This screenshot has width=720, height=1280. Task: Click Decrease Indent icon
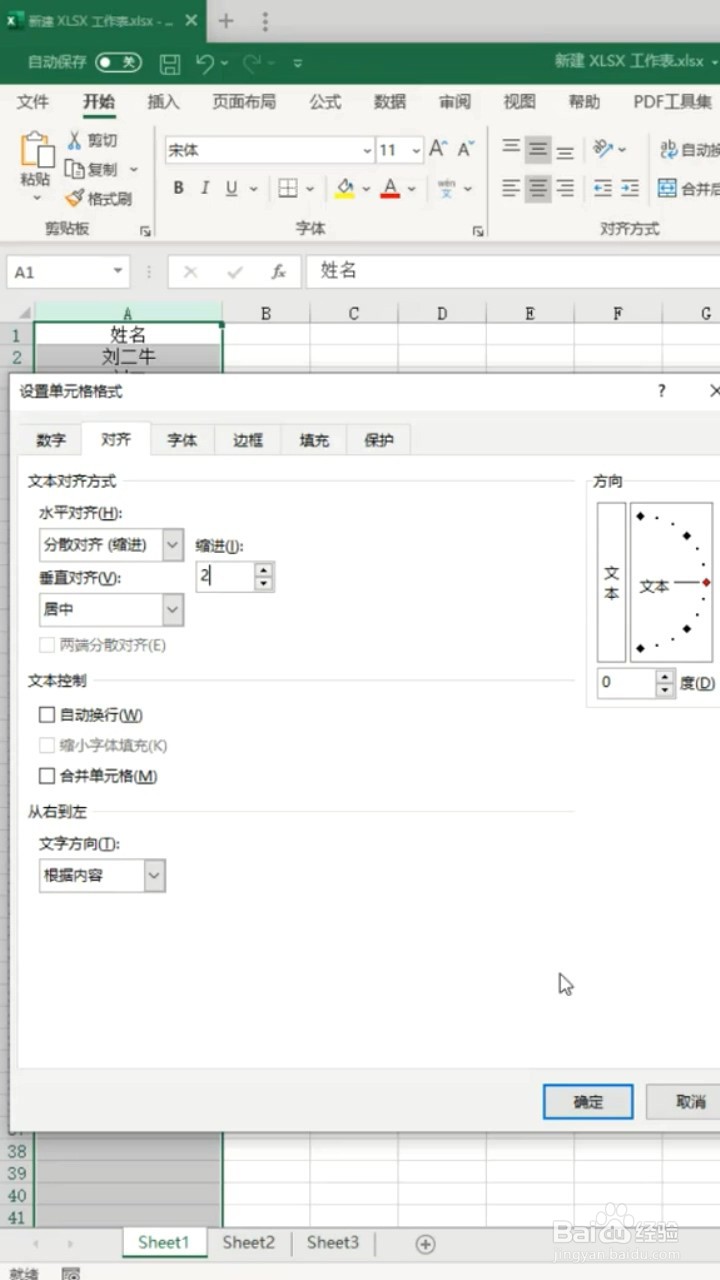click(x=602, y=188)
